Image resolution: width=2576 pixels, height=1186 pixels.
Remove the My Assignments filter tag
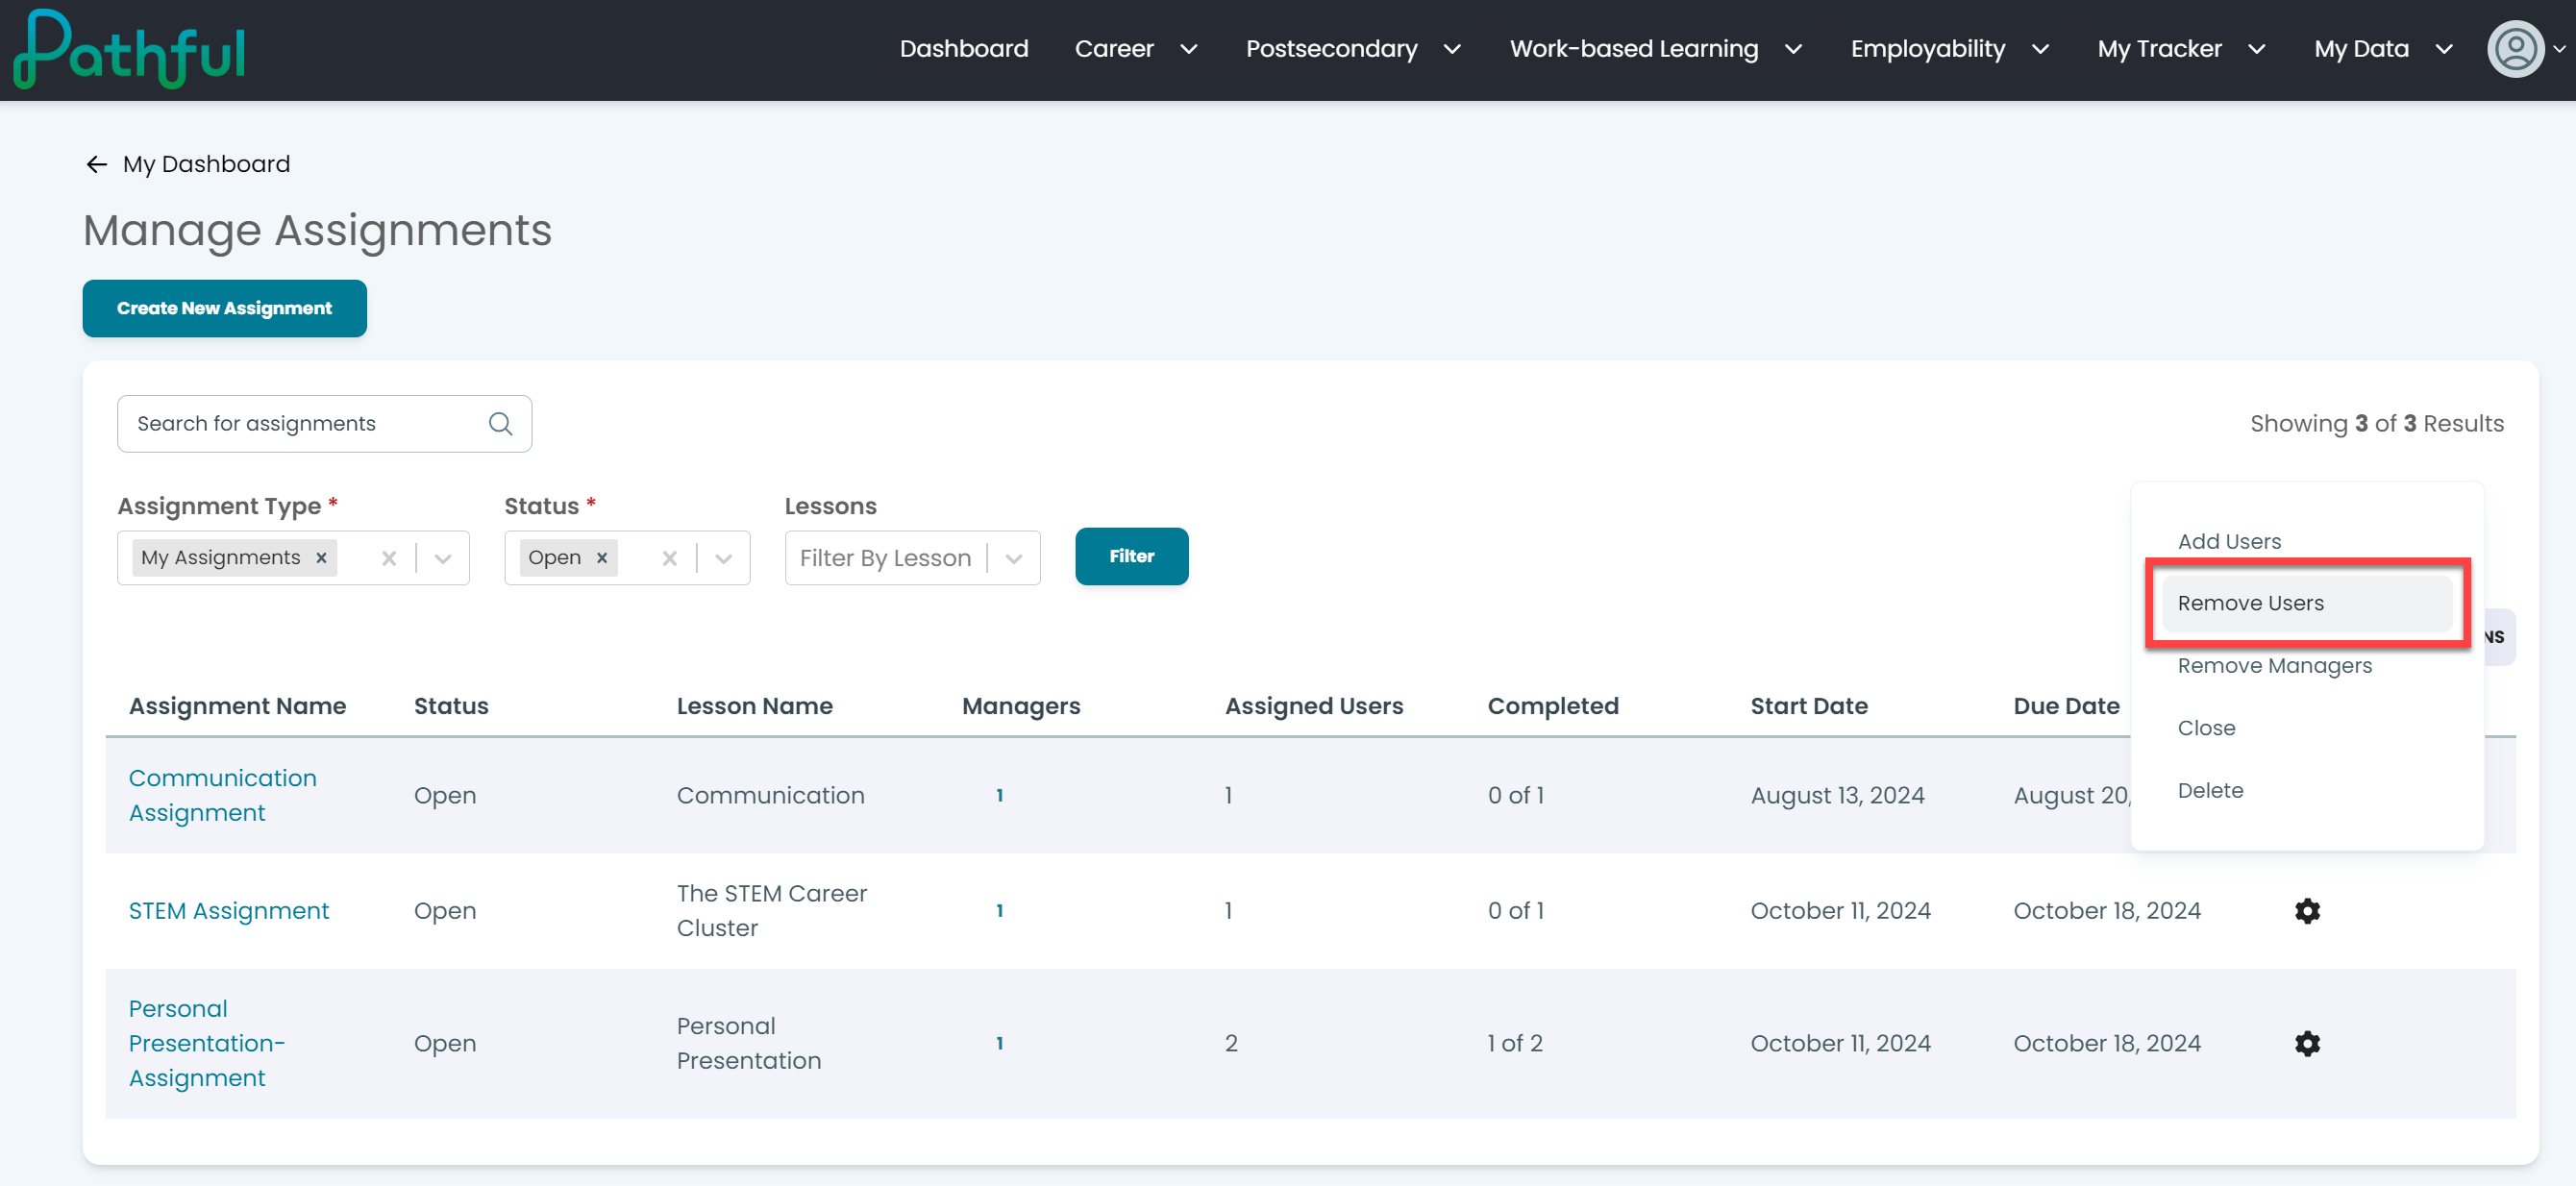[321, 558]
